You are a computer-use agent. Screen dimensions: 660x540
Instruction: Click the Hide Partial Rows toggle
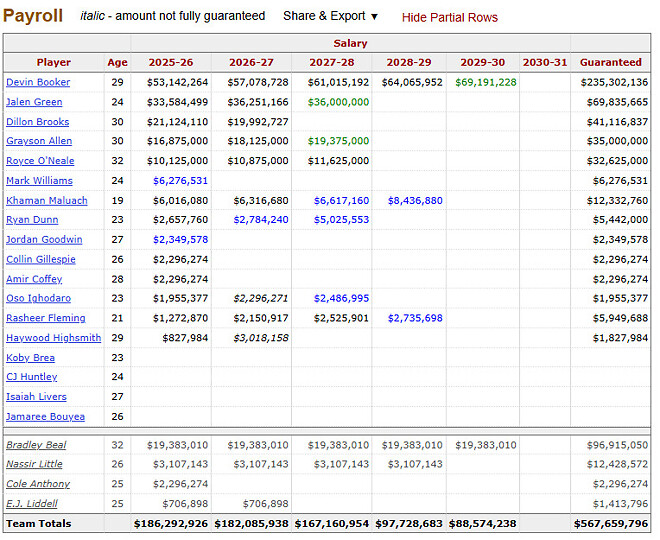[449, 17]
